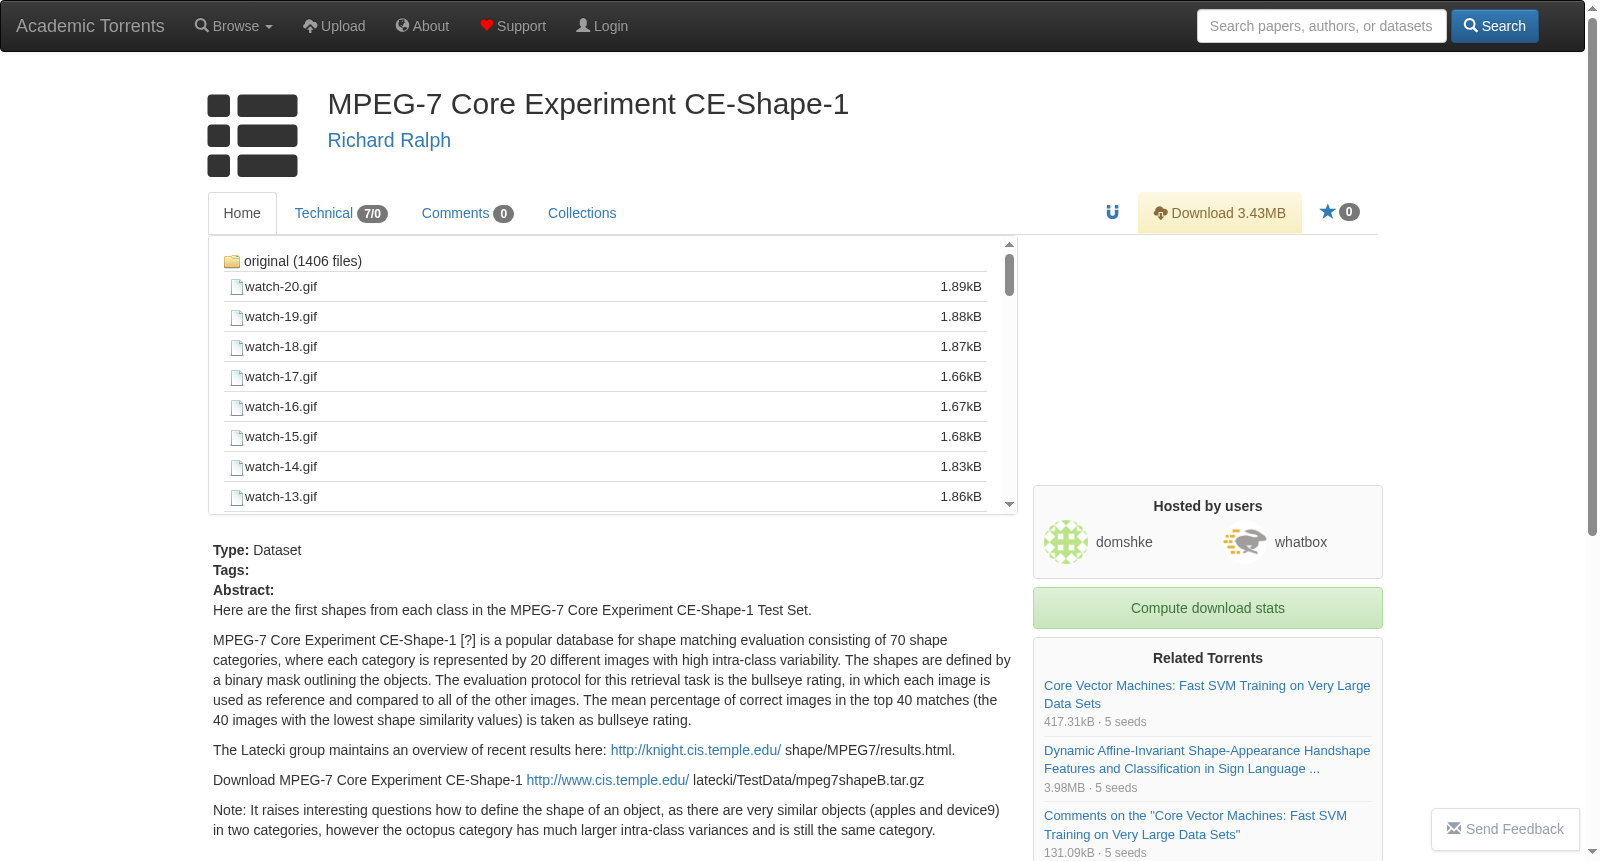Screen dimensions: 1600x861
Task: Click the file list scroll up arrow
Action: [1010, 244]
